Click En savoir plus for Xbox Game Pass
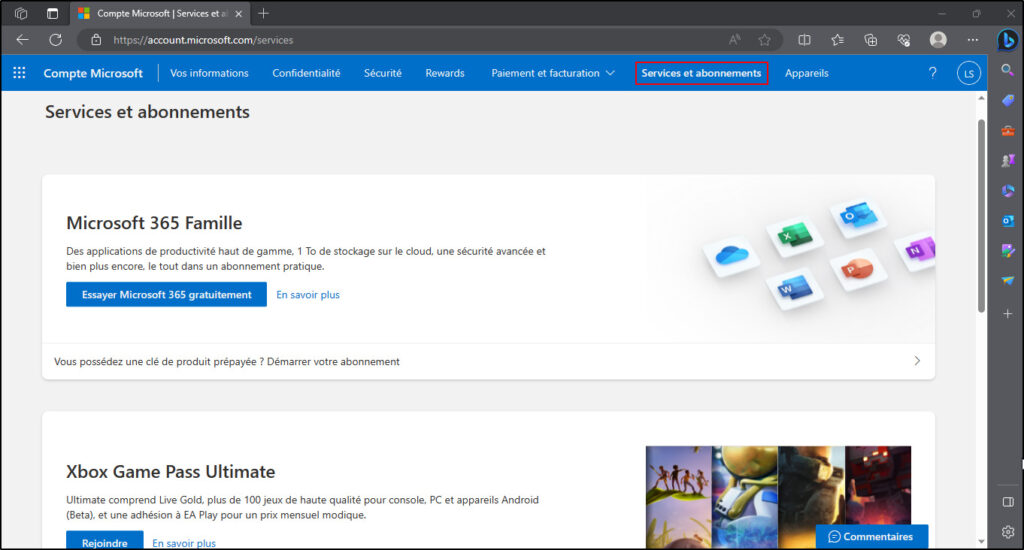The image size is (1024, 550). click(184, 543)
